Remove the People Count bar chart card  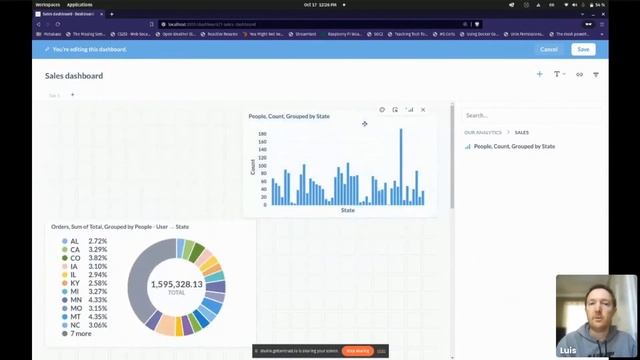pyautogui.click(x=423, y=110)
